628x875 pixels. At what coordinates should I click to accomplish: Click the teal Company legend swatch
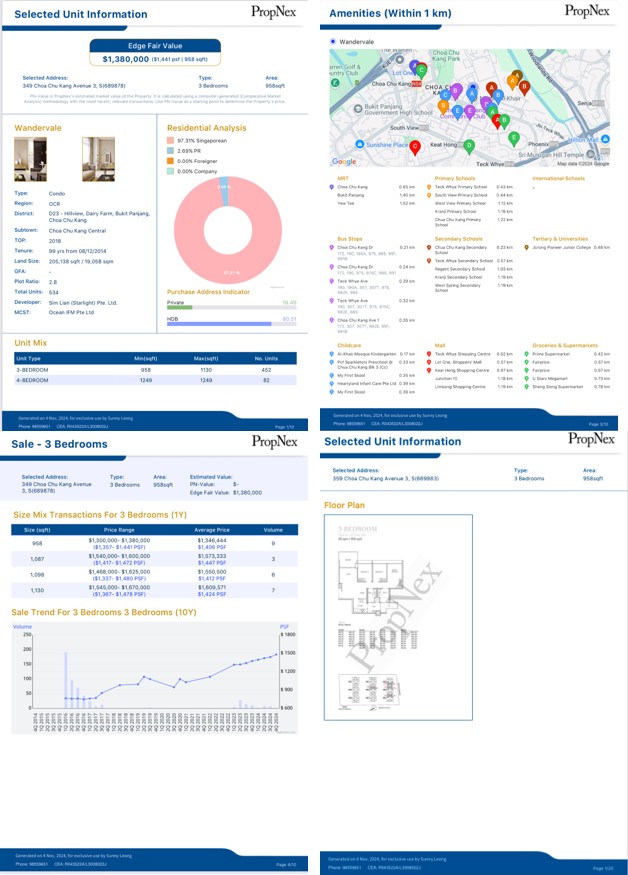pos(170,171)
